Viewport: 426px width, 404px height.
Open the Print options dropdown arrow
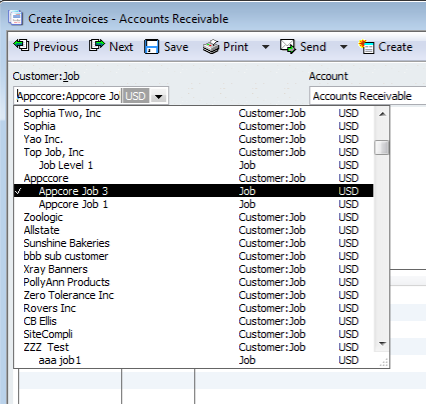265,47
